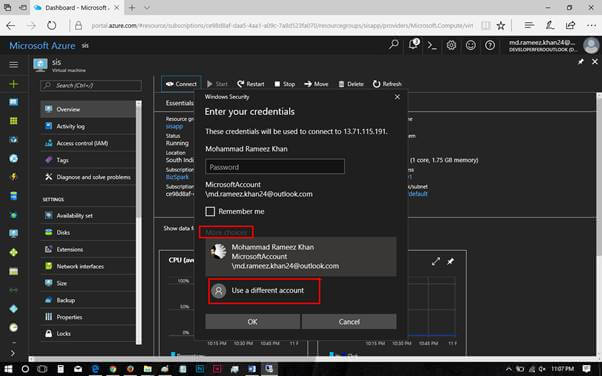Show hidden tray icons chevron

coord(508,369)
